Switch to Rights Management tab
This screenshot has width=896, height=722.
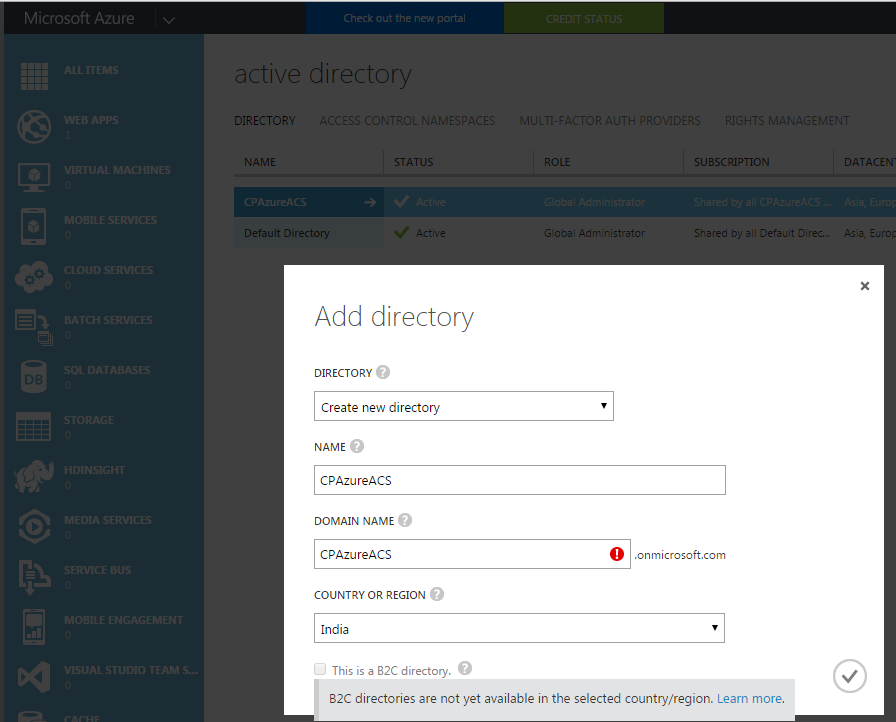(787, 121)
